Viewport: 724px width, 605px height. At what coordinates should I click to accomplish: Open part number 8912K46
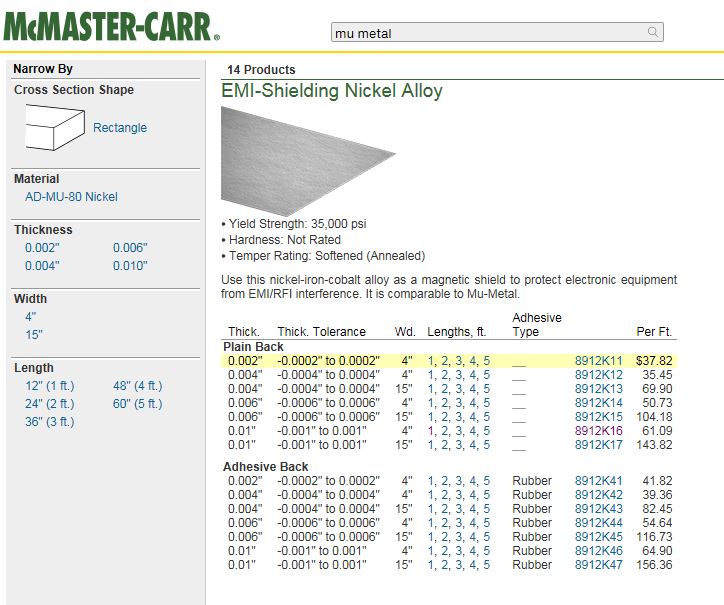coord(598,551)
